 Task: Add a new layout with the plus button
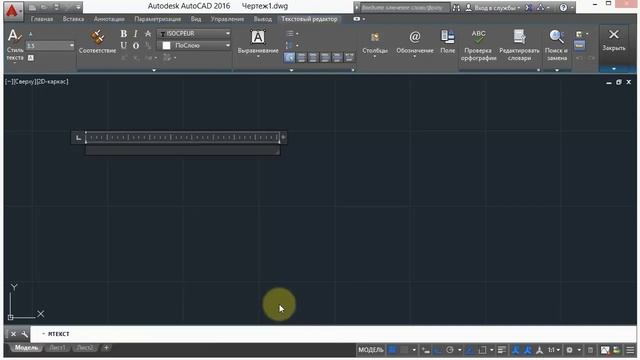[x=106, y=348]
